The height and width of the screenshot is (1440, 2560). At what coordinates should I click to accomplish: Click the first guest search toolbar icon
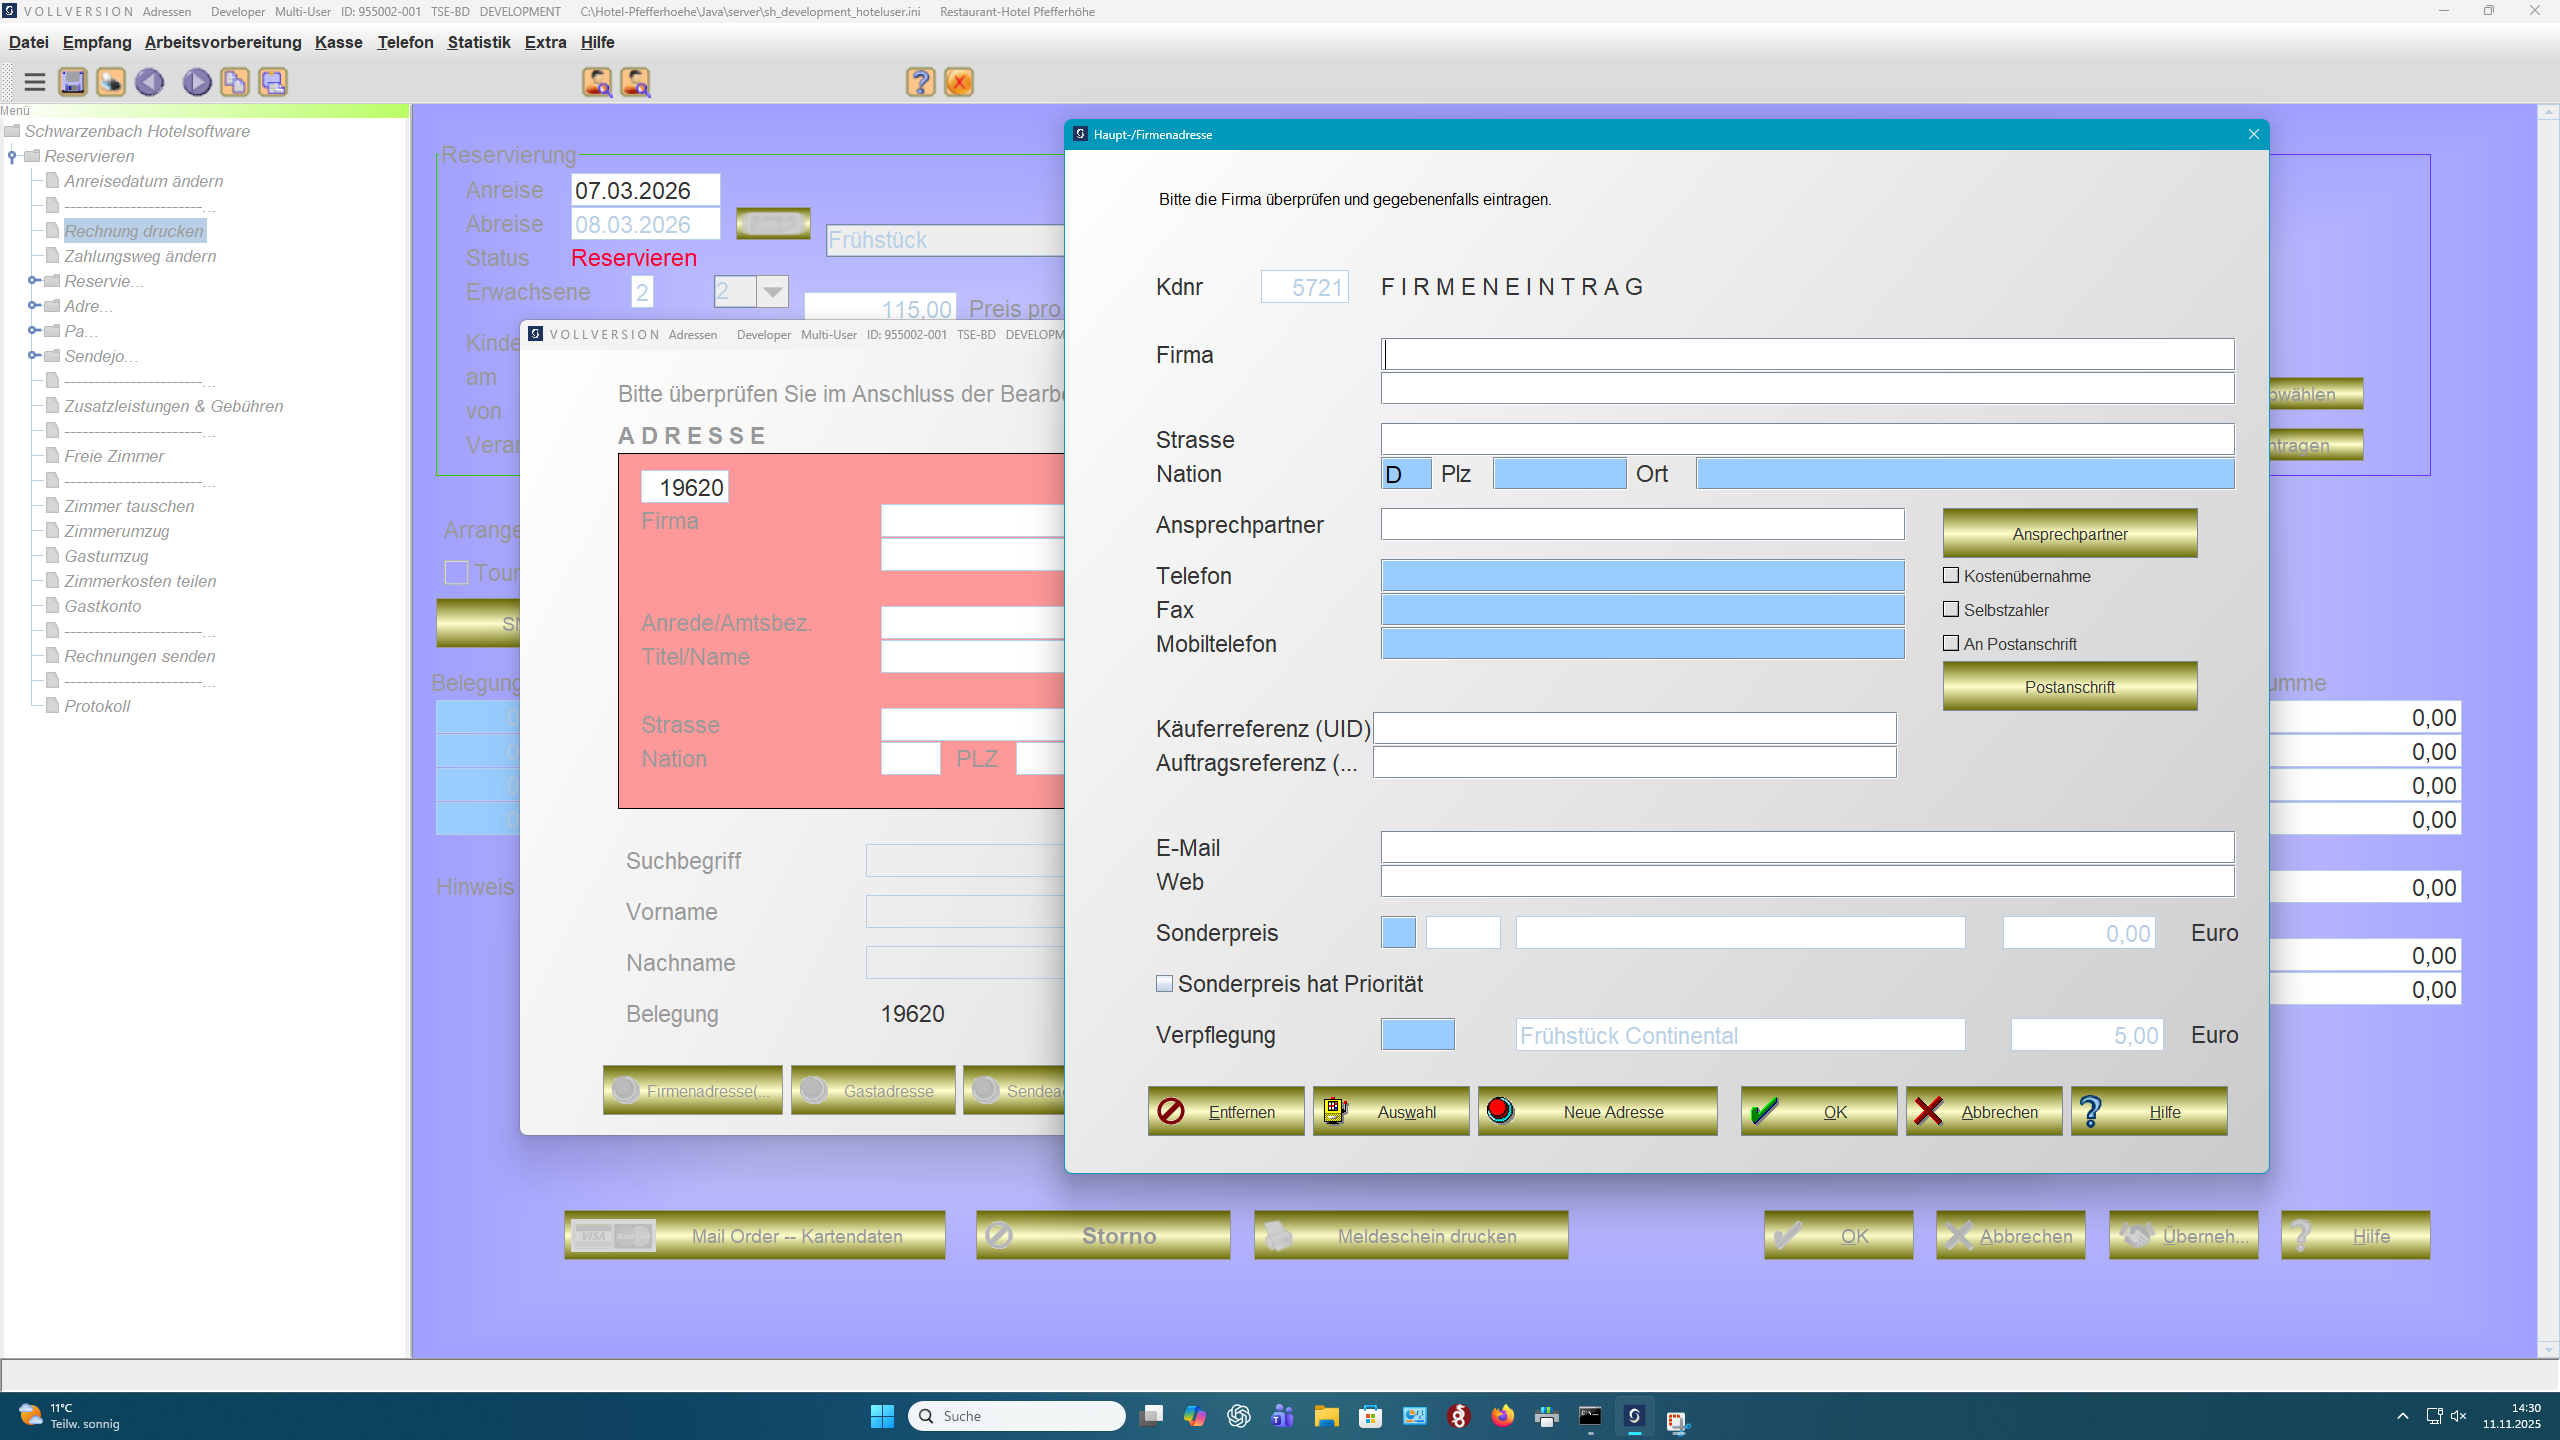[x=597, y=82]
